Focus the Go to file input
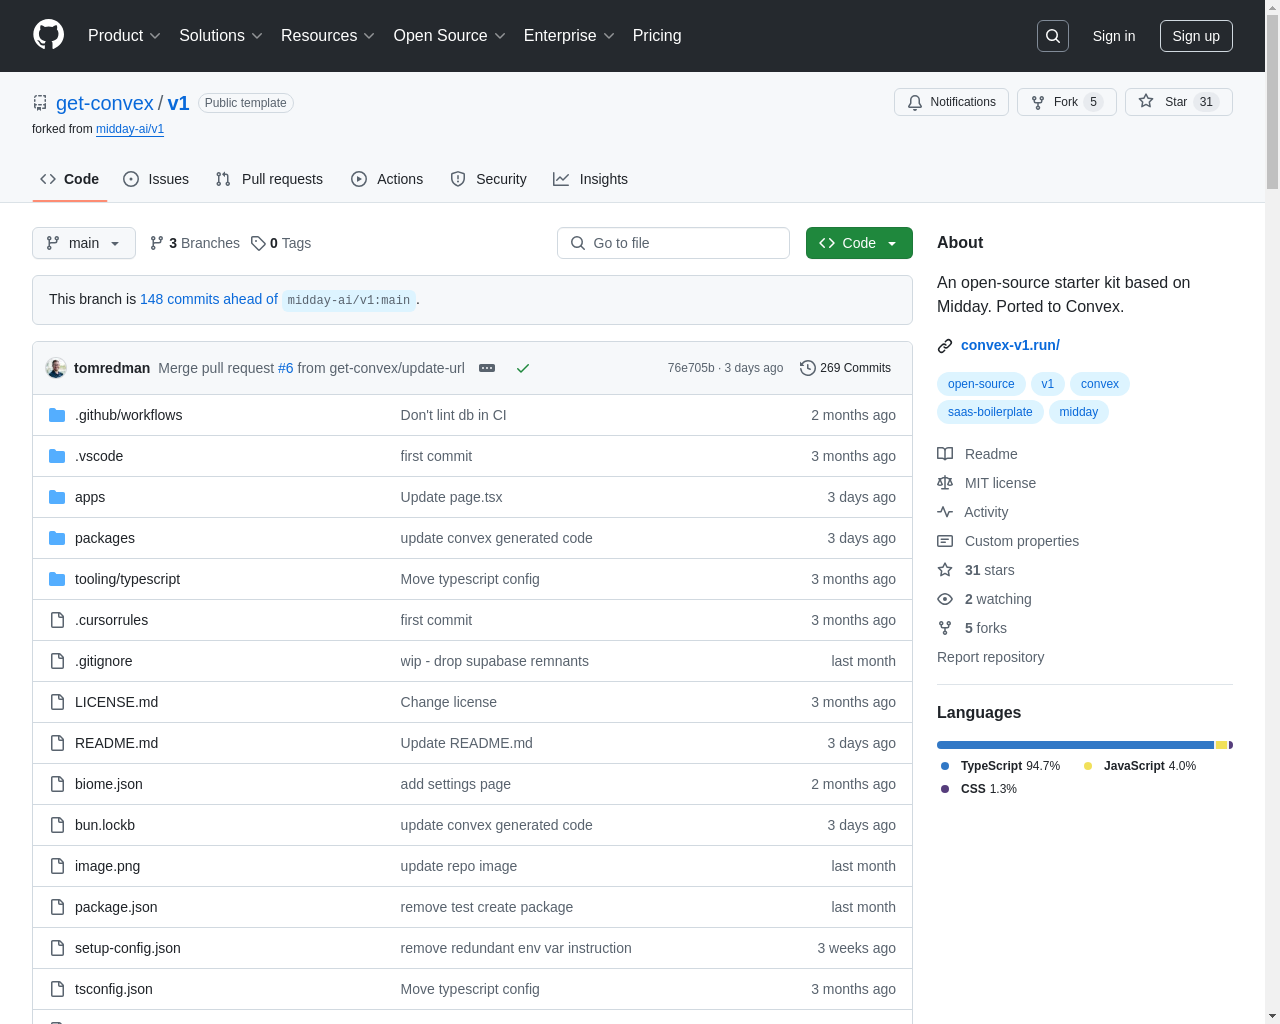 point(673,243)
